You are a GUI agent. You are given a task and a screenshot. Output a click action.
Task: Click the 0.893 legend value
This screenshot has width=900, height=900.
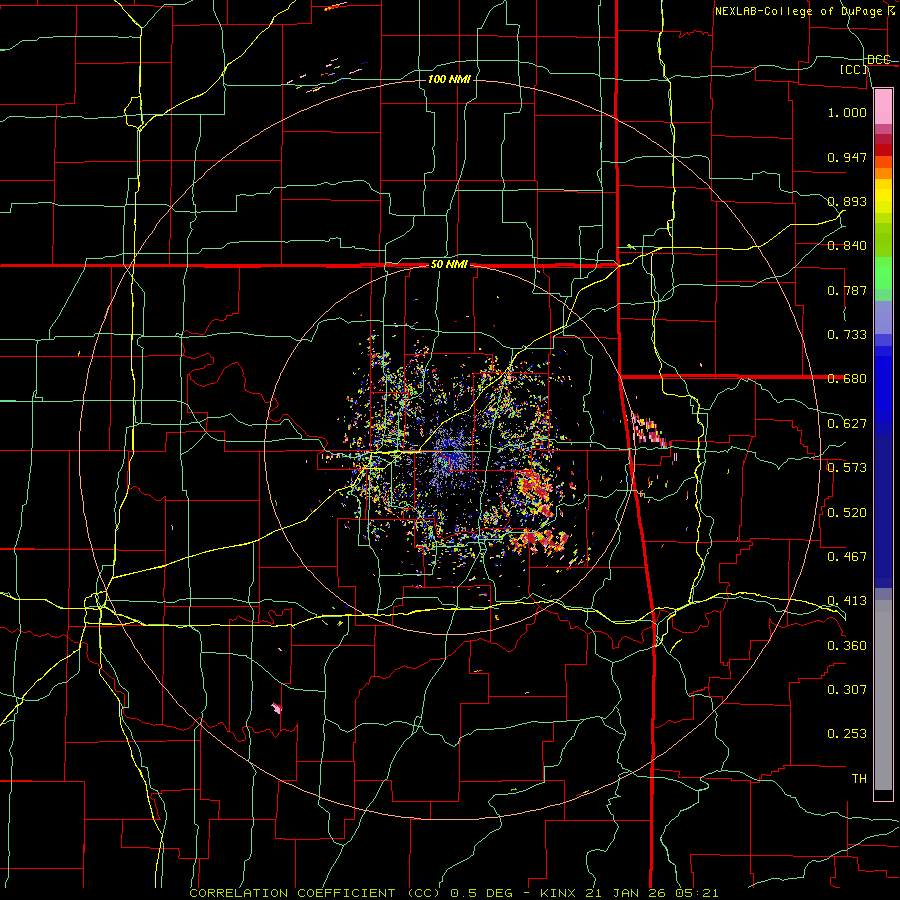pos(847,201)
